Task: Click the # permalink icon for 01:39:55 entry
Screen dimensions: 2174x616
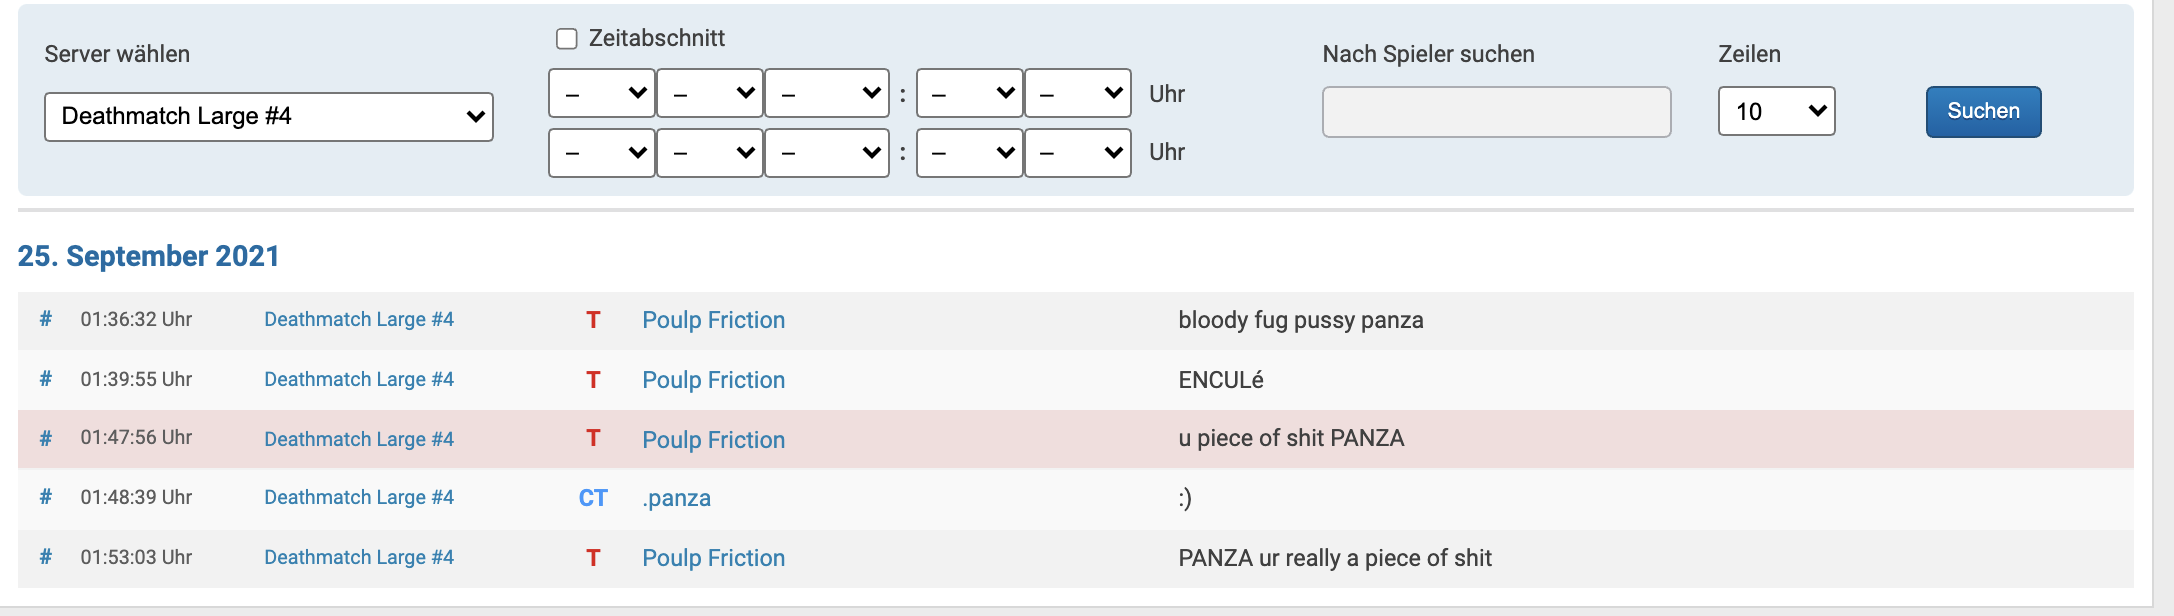Action: 46,379
